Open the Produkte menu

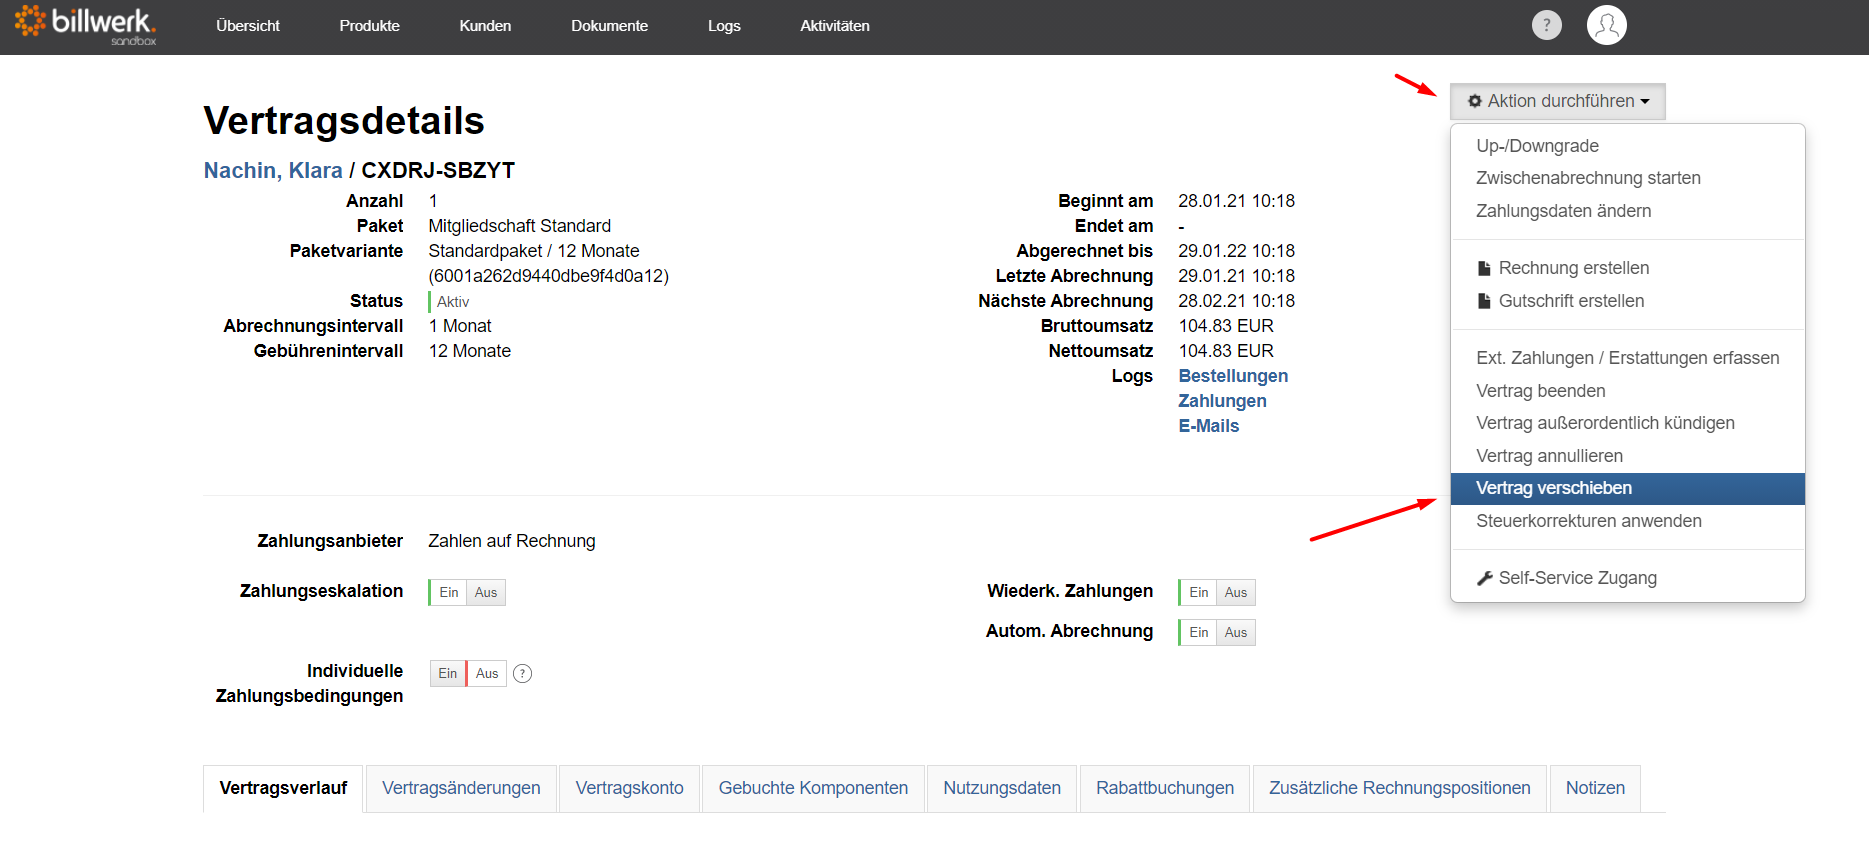pyautogui.click(x=370, y=26)
